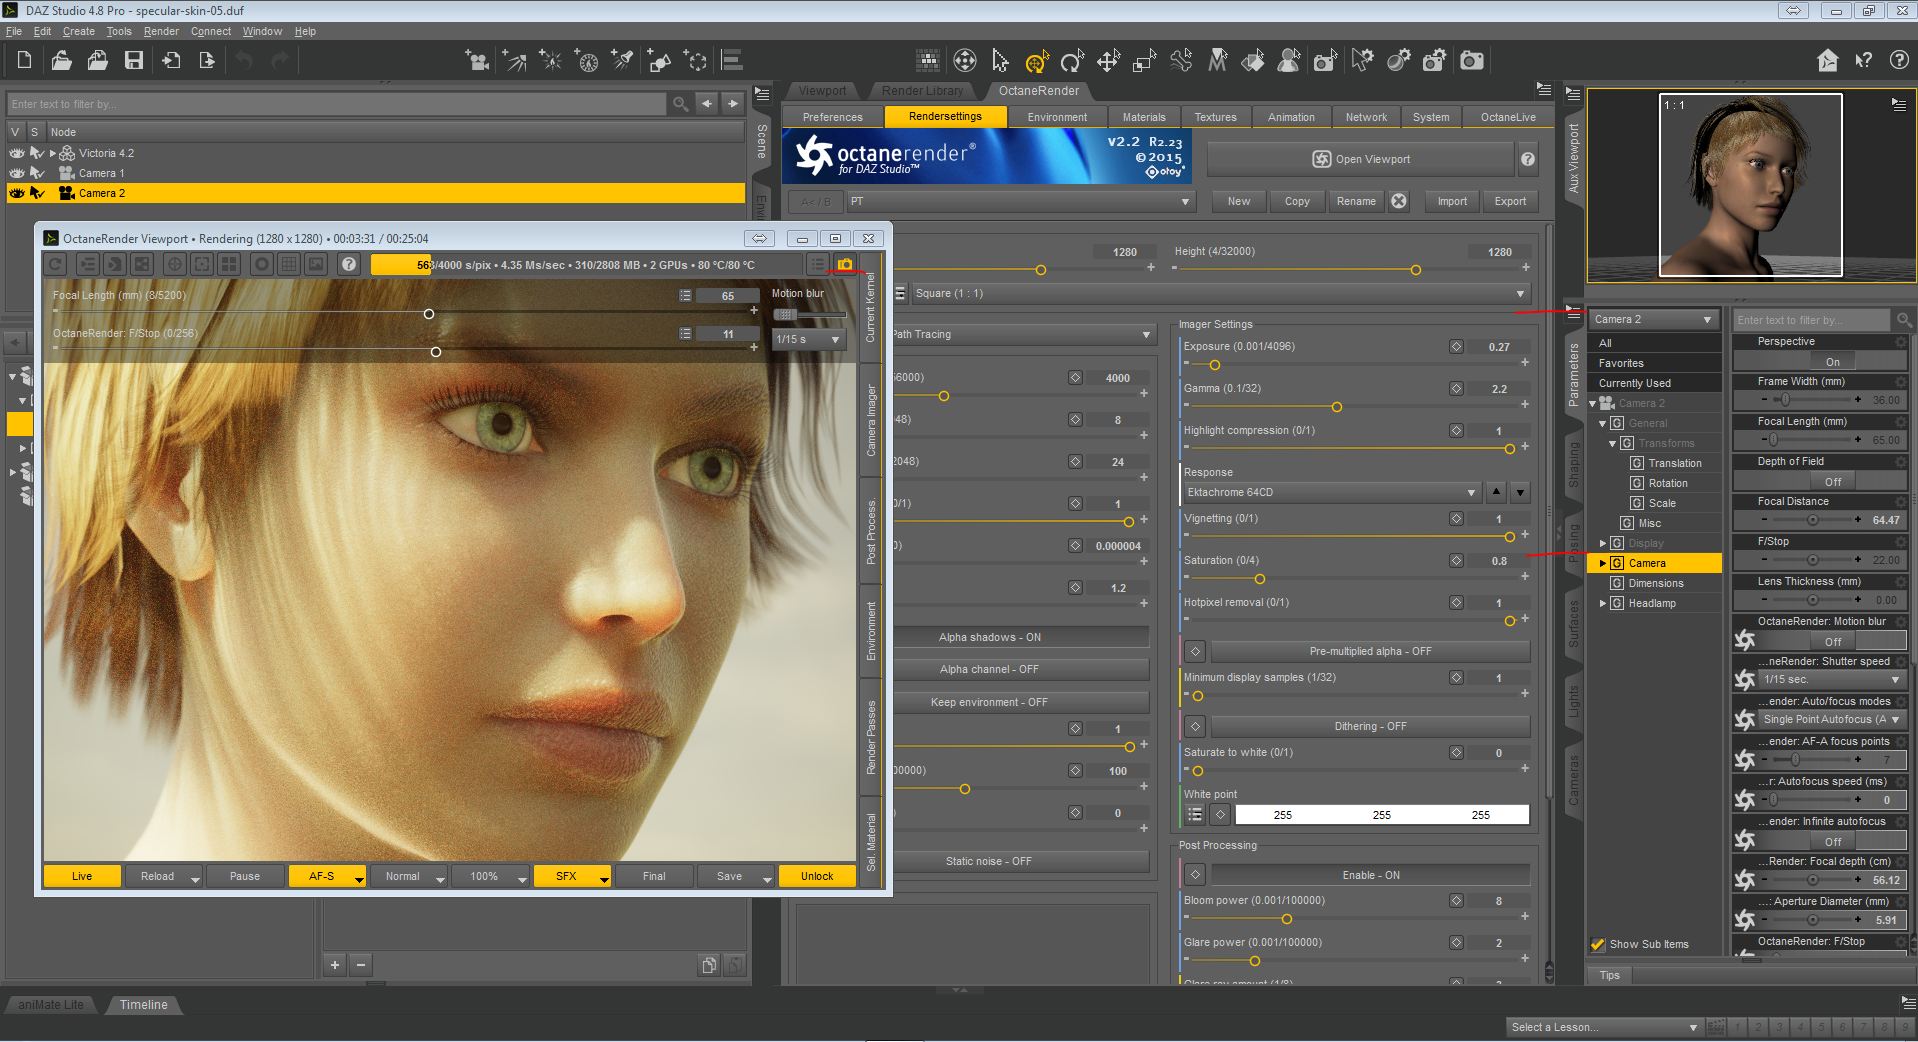Click the Create New Spotlight icon
The image size is (1918, 1042).
point(622,61)
